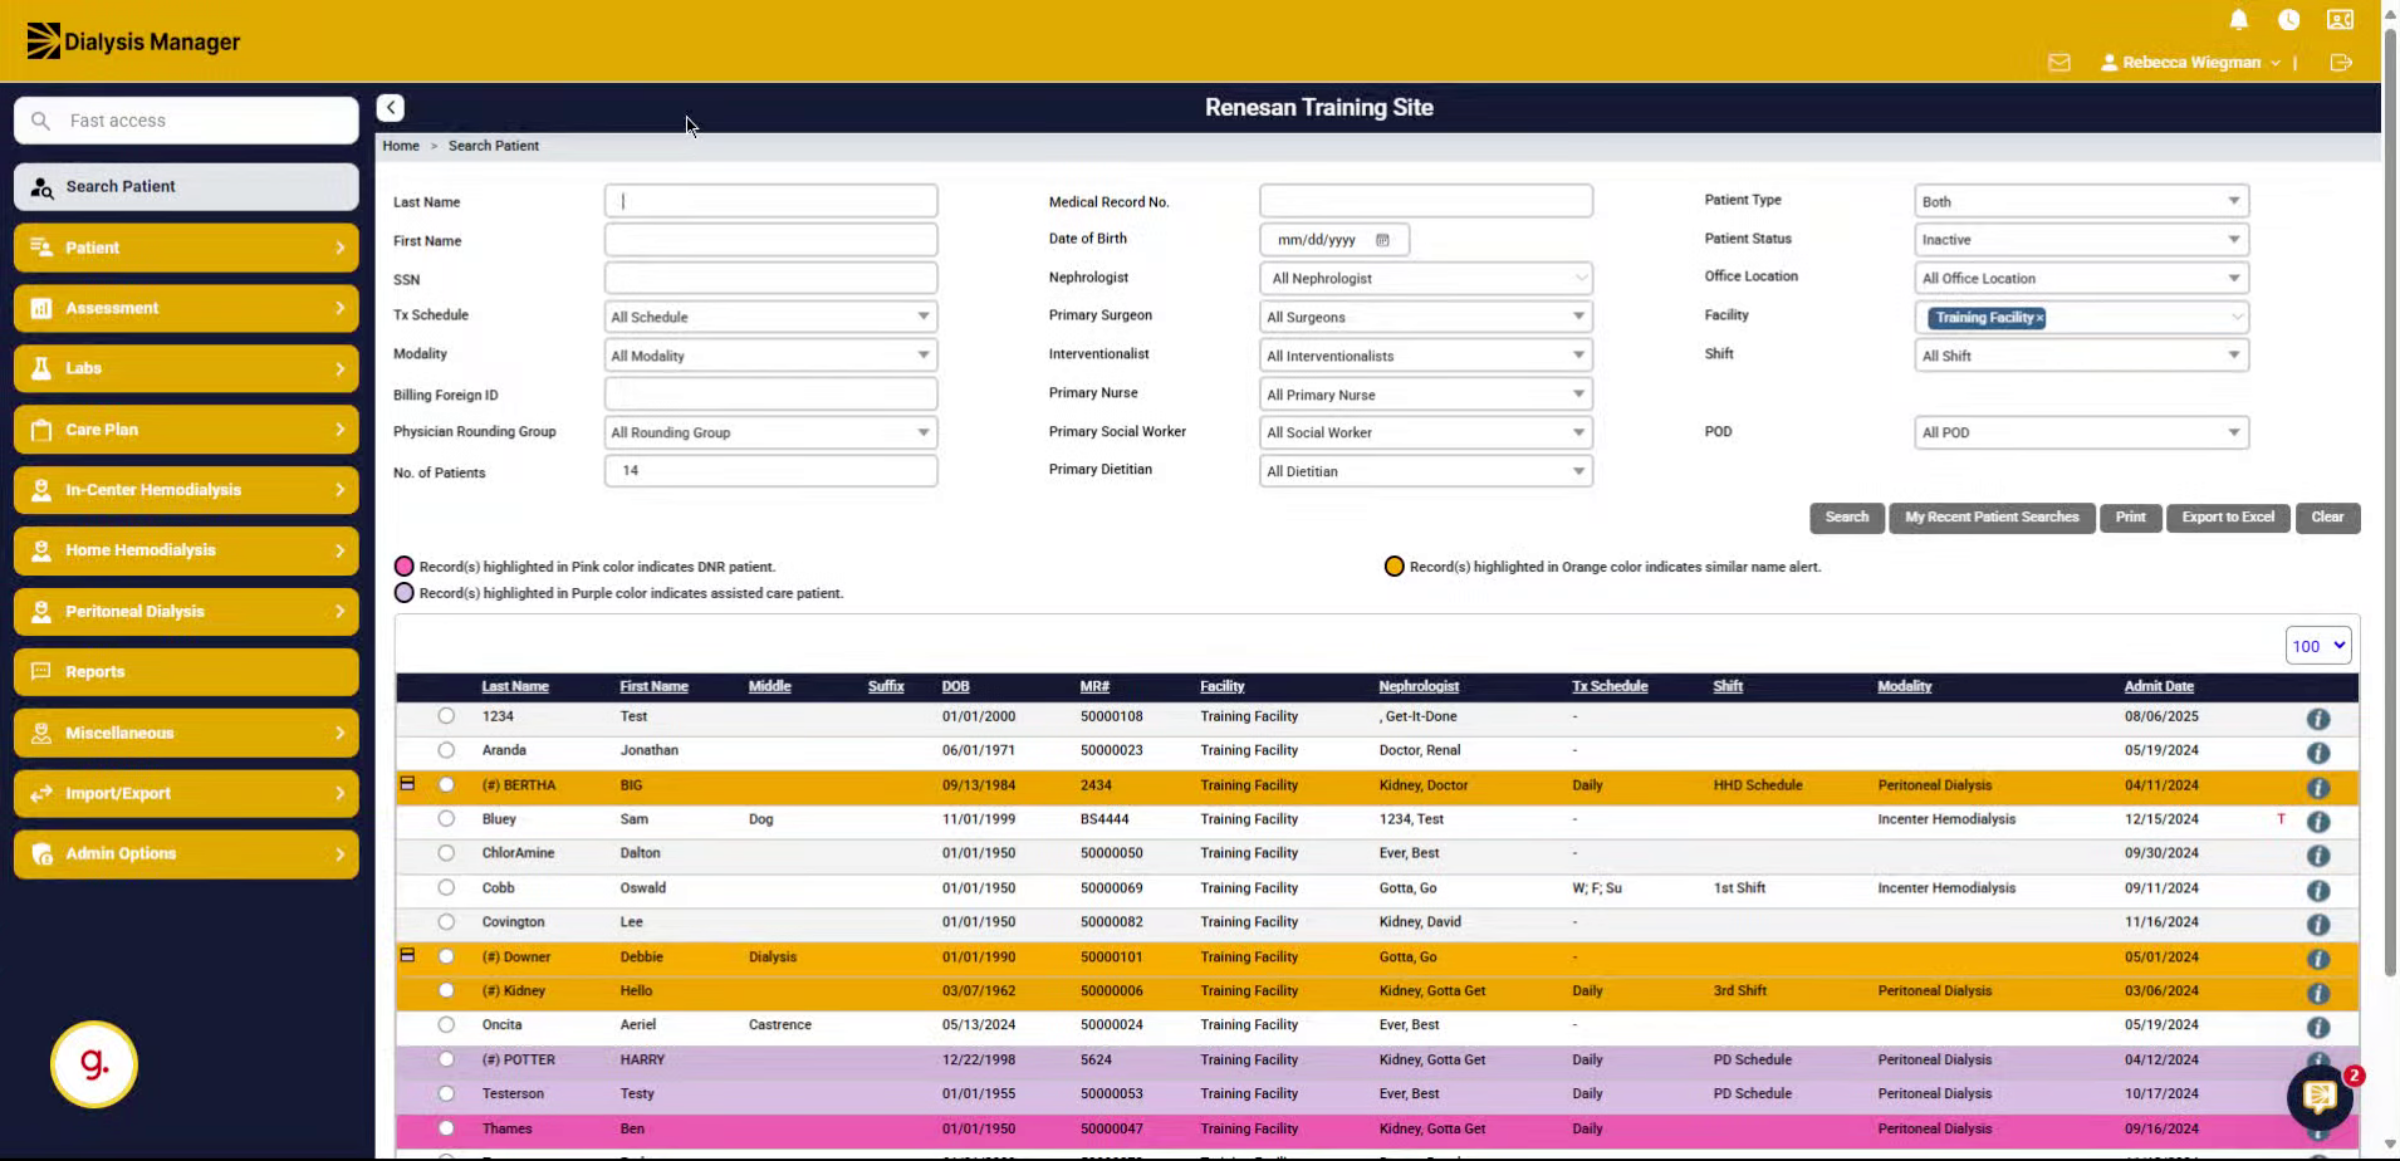Click the Search button
The height and width of the screenshot is (1161, 2400).
tap(1846, 517)
